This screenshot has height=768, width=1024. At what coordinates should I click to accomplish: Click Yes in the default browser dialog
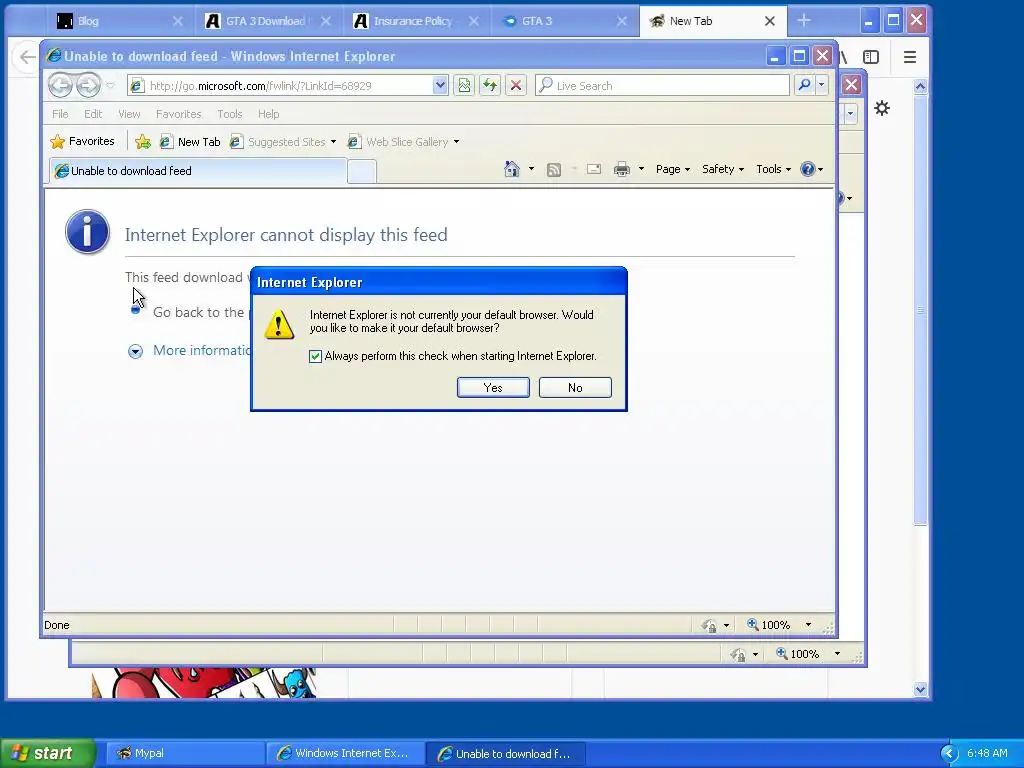click(493, 388)
